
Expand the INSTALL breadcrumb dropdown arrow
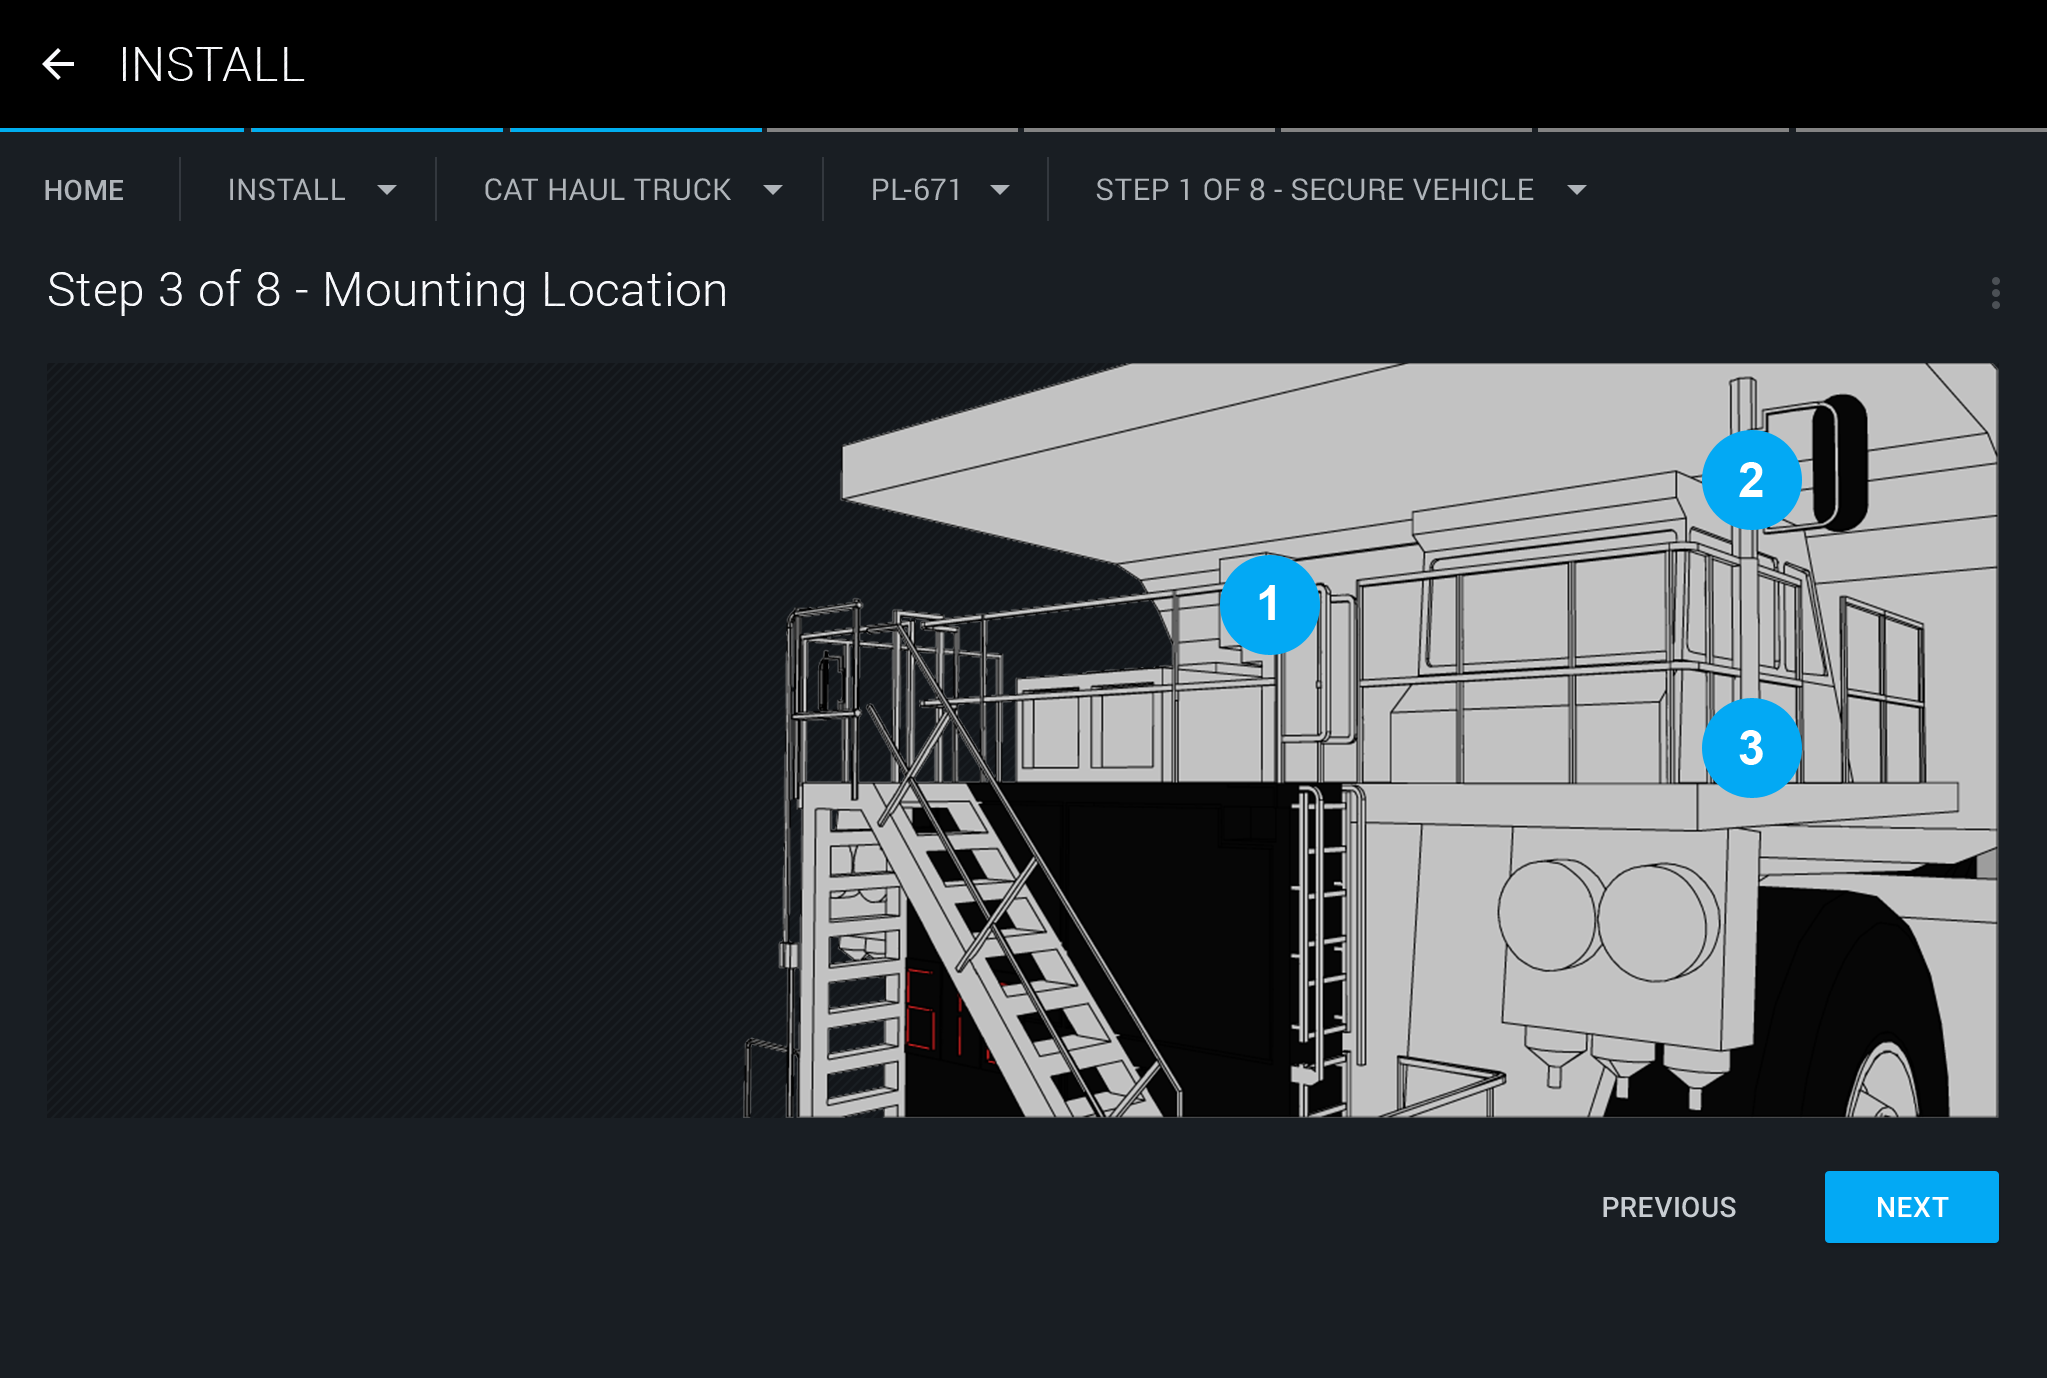pos(387,190)
